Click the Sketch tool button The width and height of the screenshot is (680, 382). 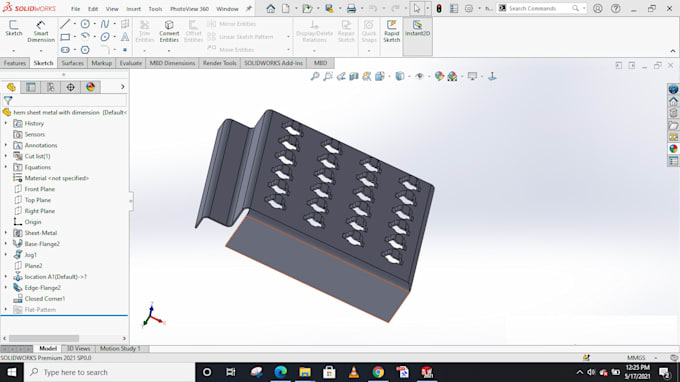click(x=13, y=28)
